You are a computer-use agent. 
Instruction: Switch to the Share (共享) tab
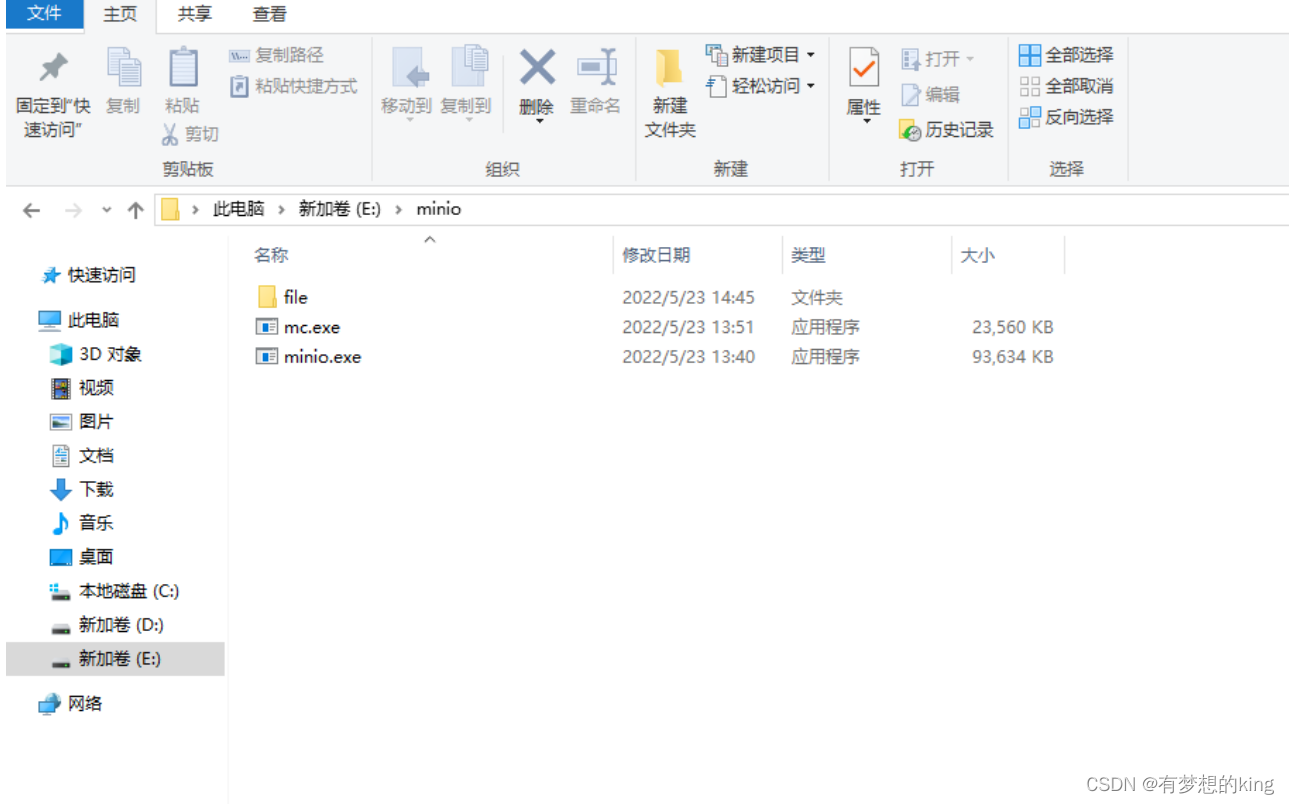[x=194, y=14]
